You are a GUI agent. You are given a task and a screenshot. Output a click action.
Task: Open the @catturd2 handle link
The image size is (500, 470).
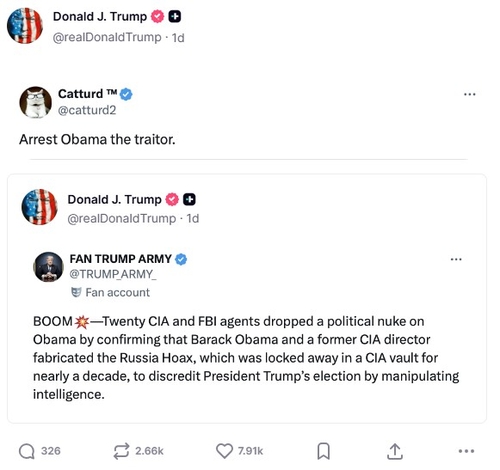point(87,110)
